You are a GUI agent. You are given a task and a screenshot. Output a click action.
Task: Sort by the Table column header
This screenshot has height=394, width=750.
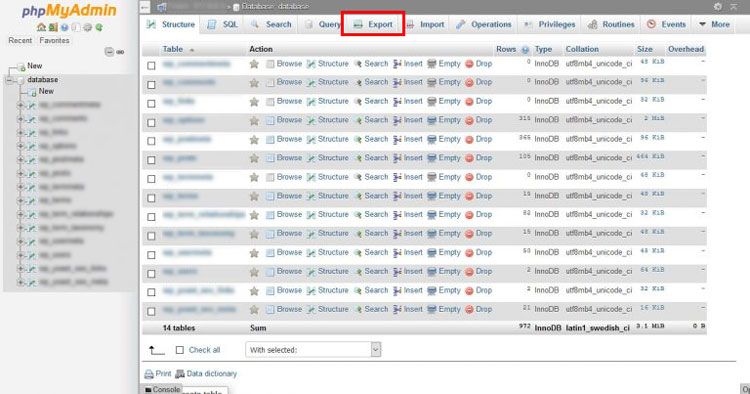pyautogui.click(x=173, y=49)
